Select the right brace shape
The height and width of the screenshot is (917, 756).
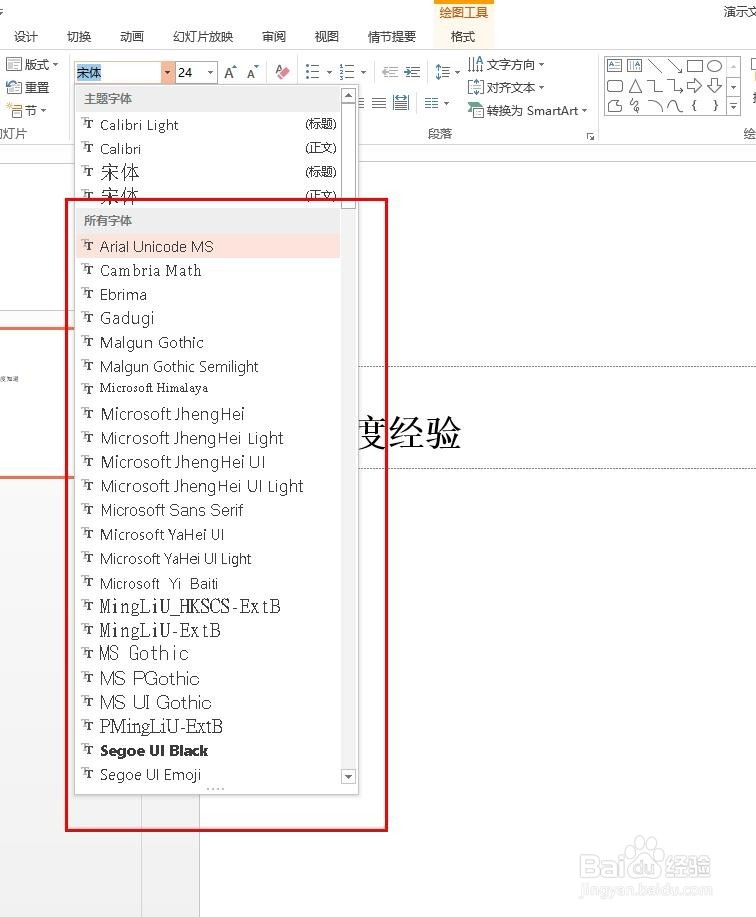coord(714,106)
